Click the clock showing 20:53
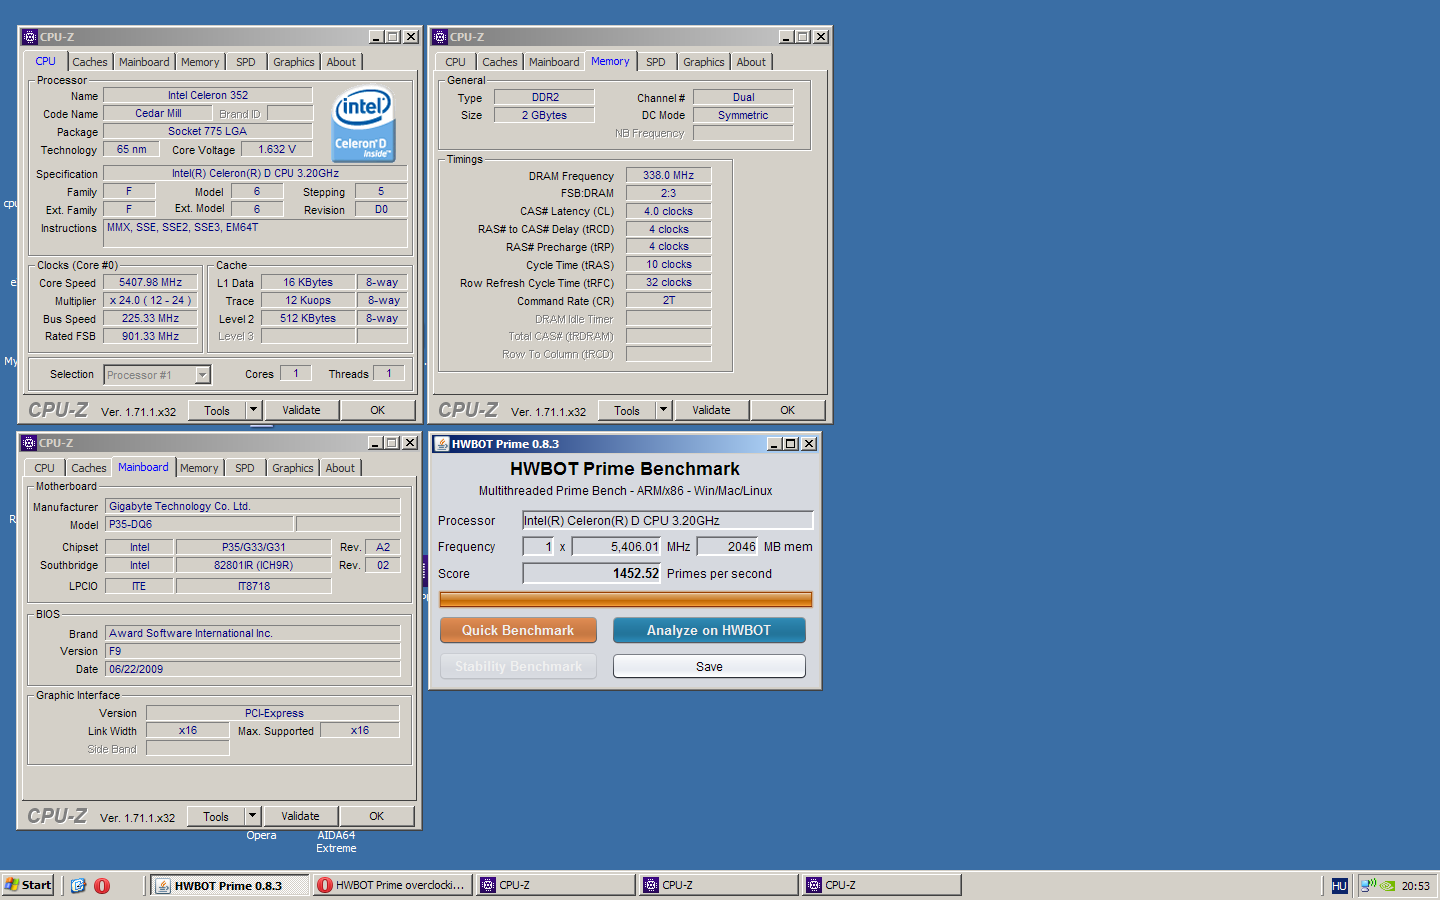This screenshot has height=900, width=1440. (x=1415, y=886)
